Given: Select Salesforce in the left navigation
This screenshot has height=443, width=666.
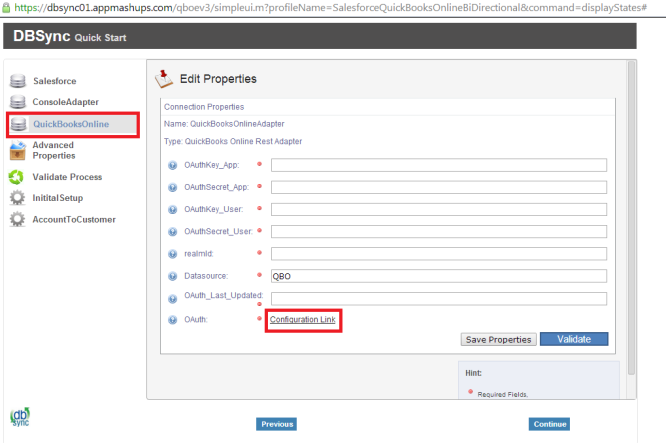Looking at the screenshot, I should (54, 81).
